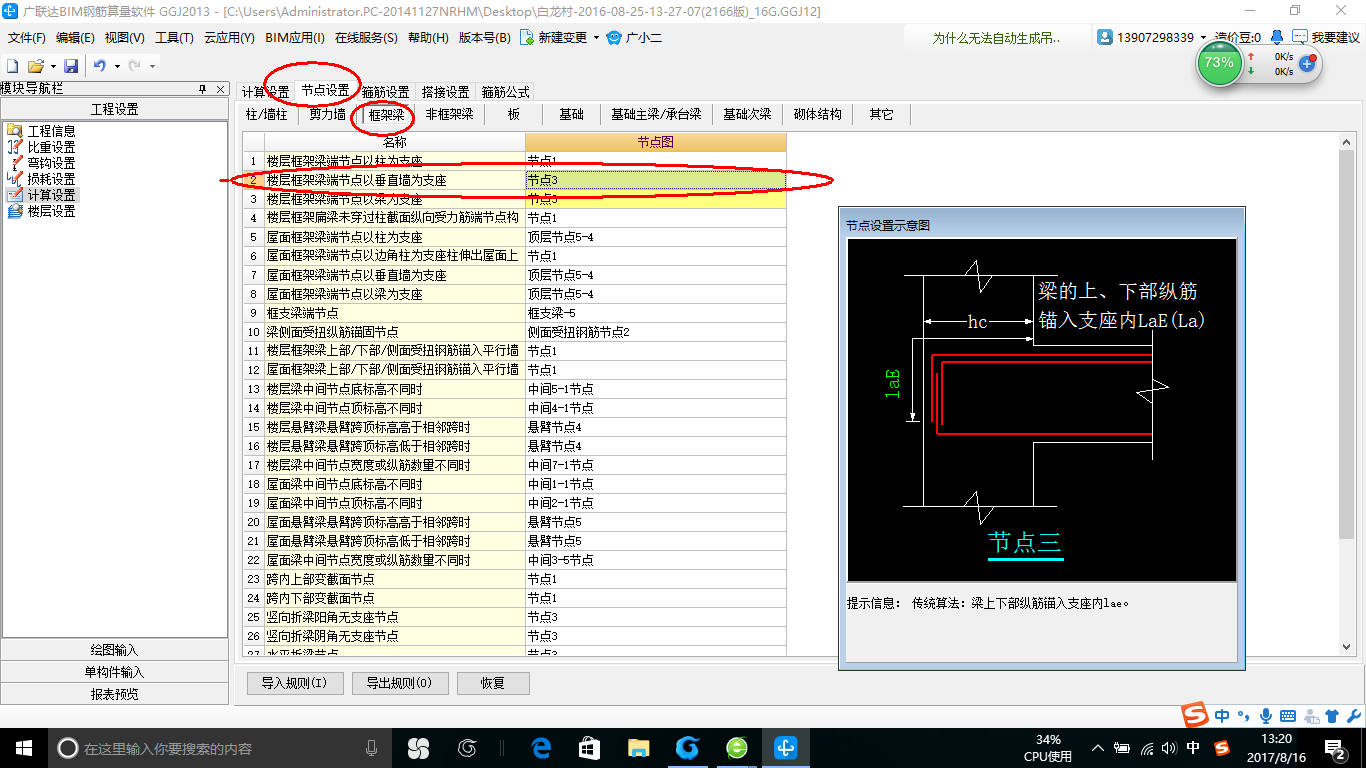Open 绘图输入 navigation section
This screenshot has width=1366, height=768.
click(x=115, y=650)
